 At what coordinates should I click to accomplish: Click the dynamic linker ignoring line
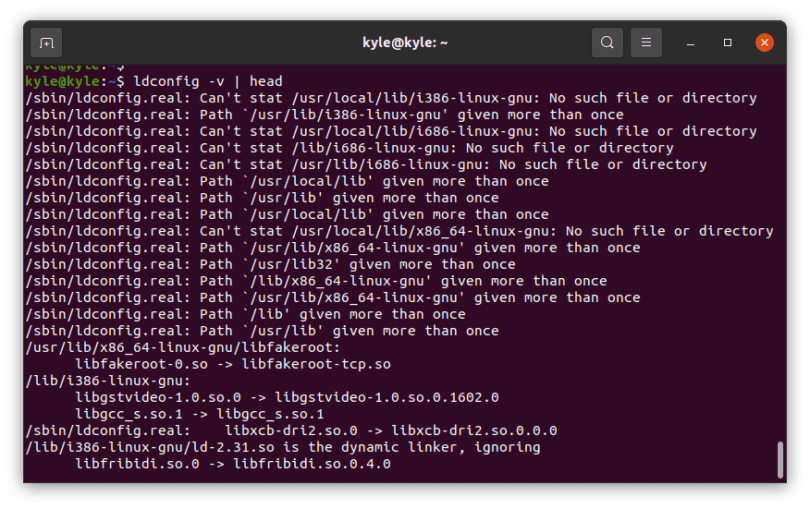tap(283, 447)
